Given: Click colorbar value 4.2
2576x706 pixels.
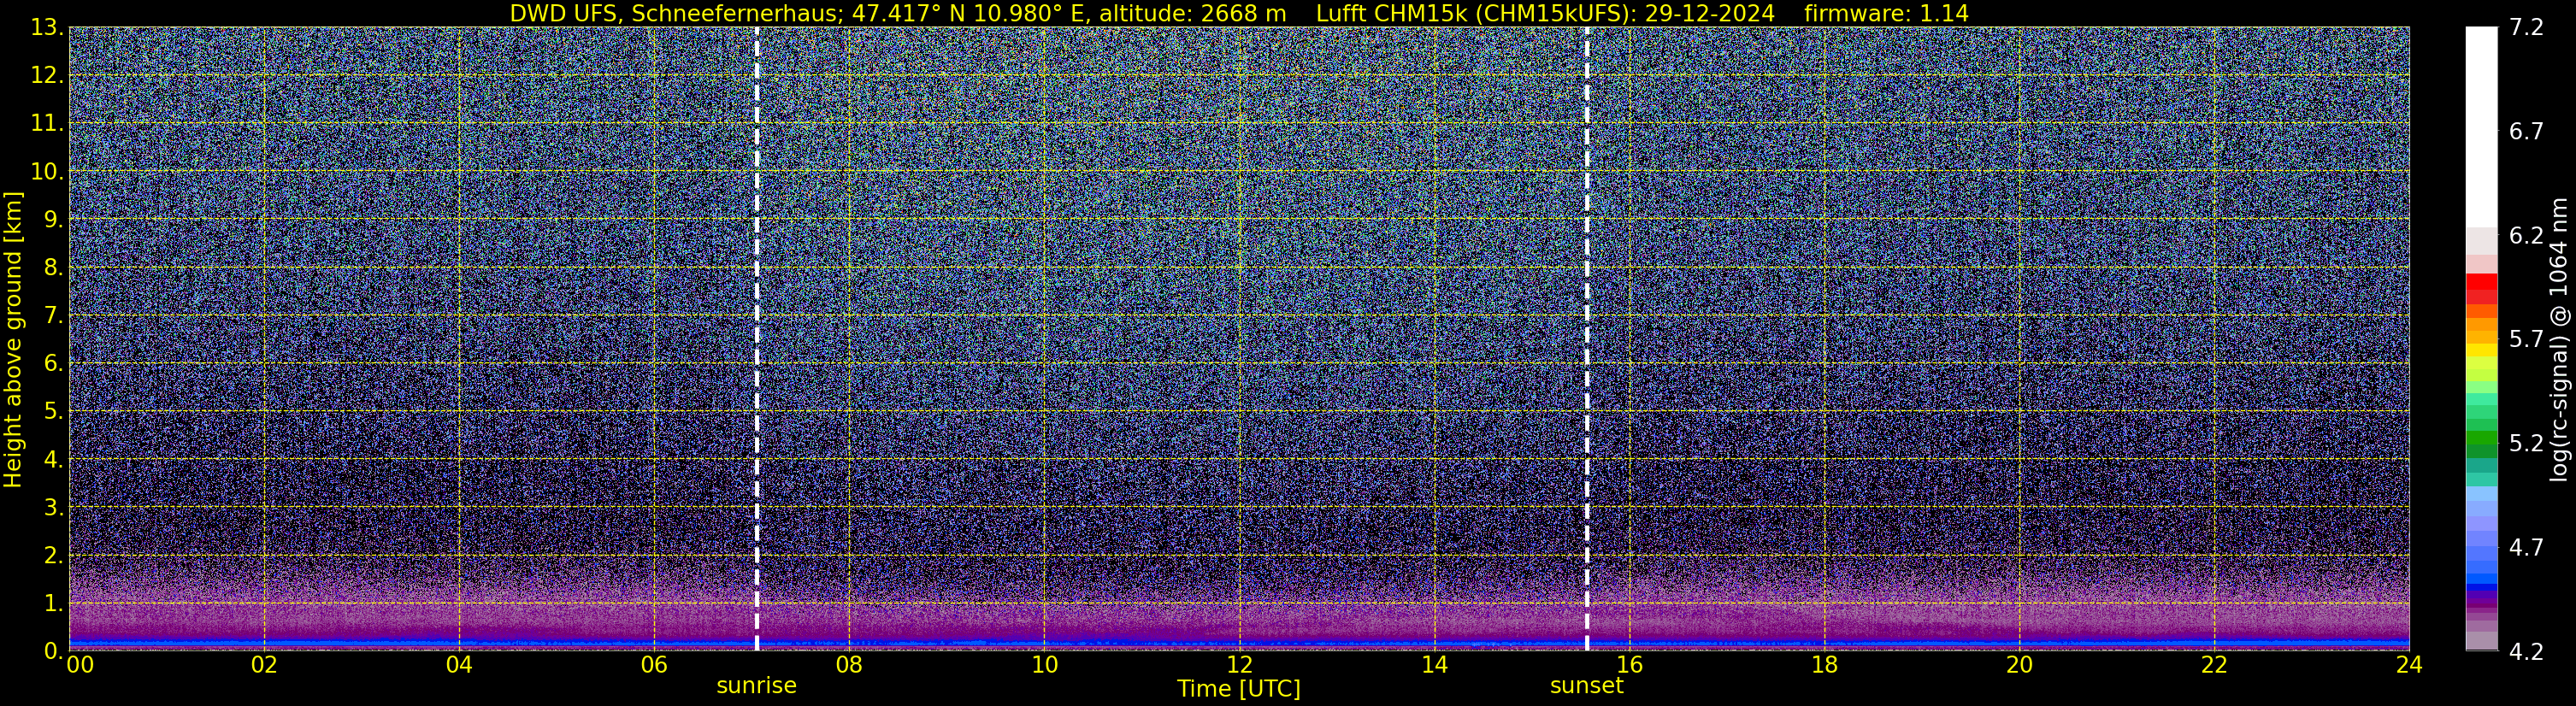Looking at the screenshot, I should [x=2526, y=651].
